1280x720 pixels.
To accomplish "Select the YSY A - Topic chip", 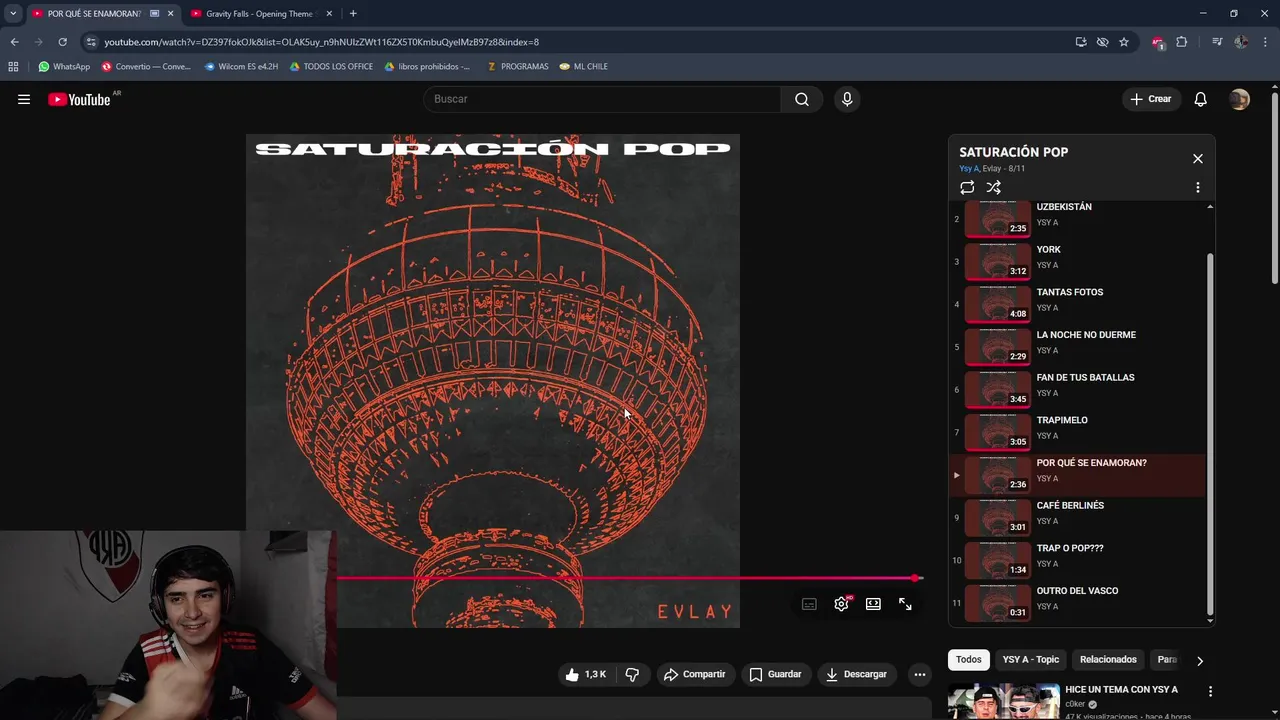I will click(x=1031, y=660).
